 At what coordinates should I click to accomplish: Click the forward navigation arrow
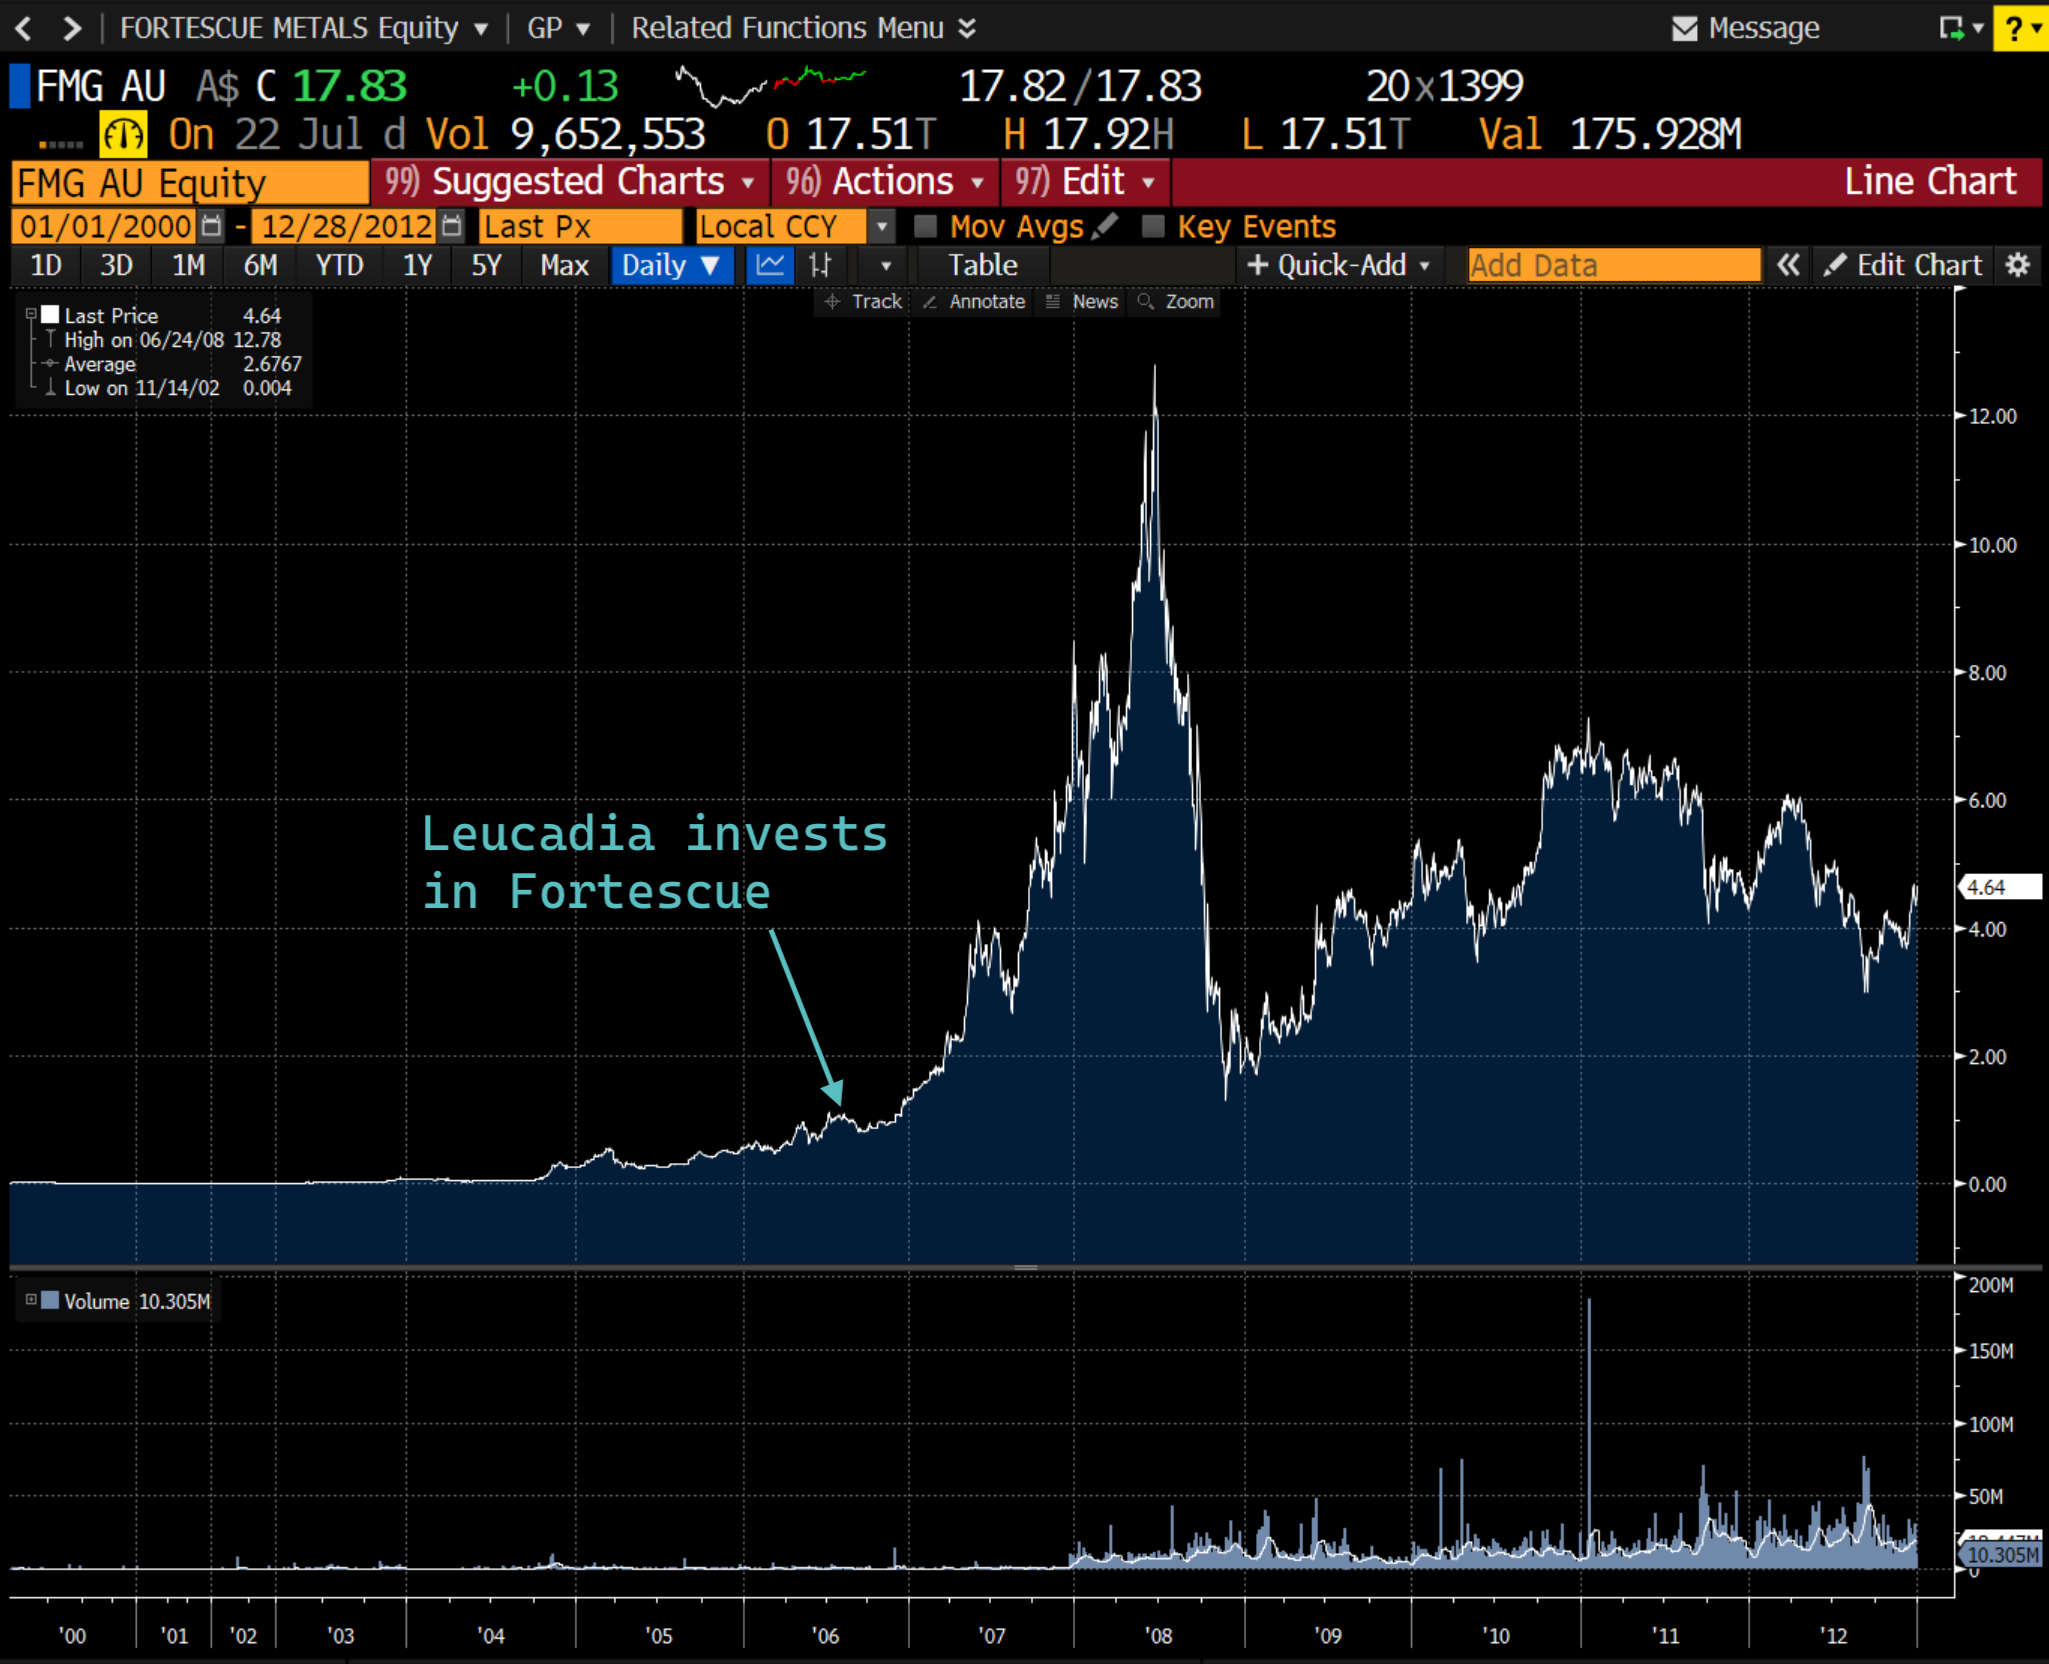(x=71, y=28)
